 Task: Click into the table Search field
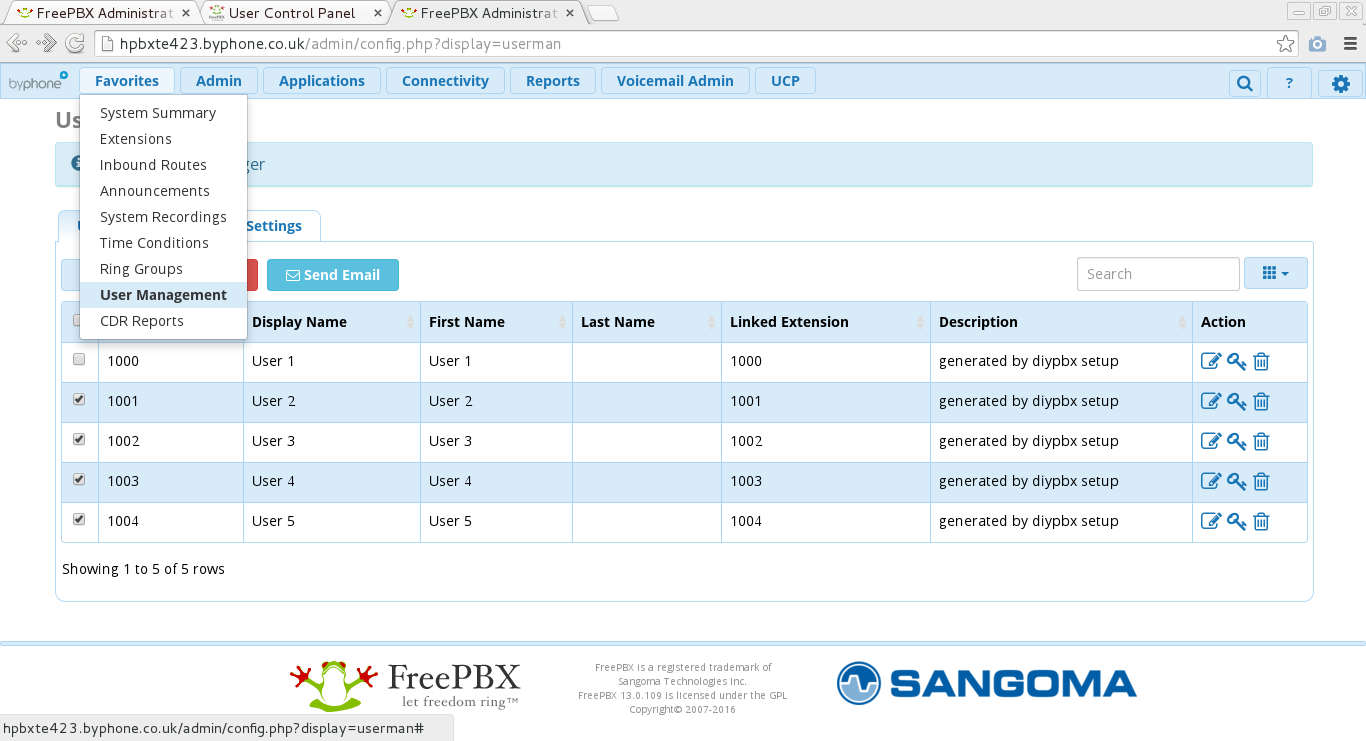[x=1157, y=274]
